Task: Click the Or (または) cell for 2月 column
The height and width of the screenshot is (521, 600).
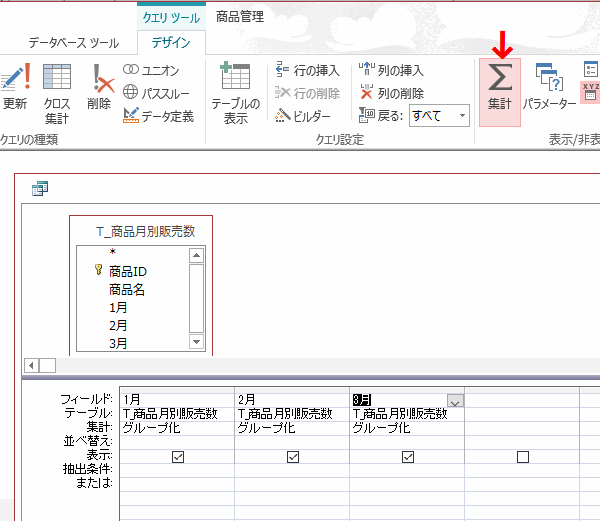Action: point(292,484)
